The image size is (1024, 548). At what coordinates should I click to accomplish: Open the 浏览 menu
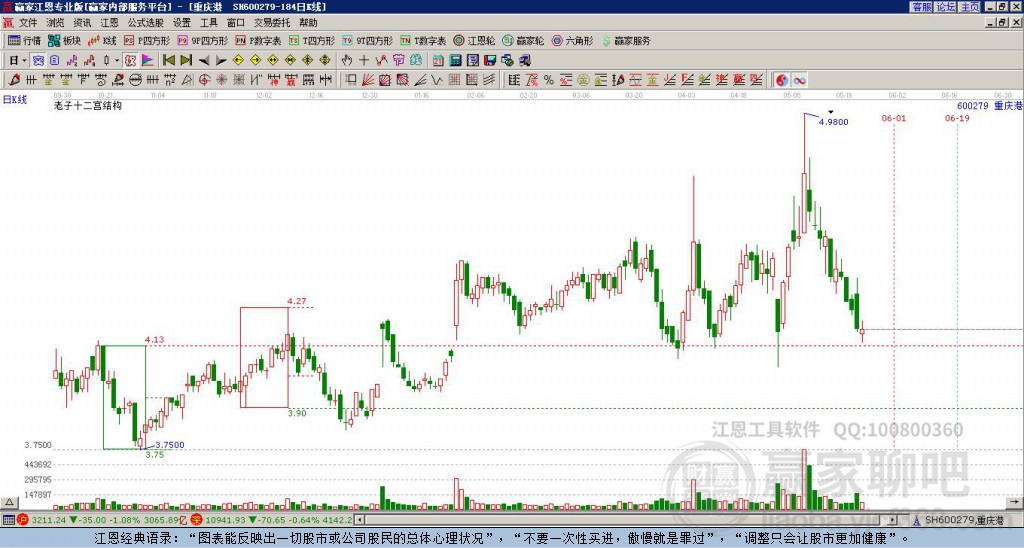pyautogui.click(x=55, y=23)
